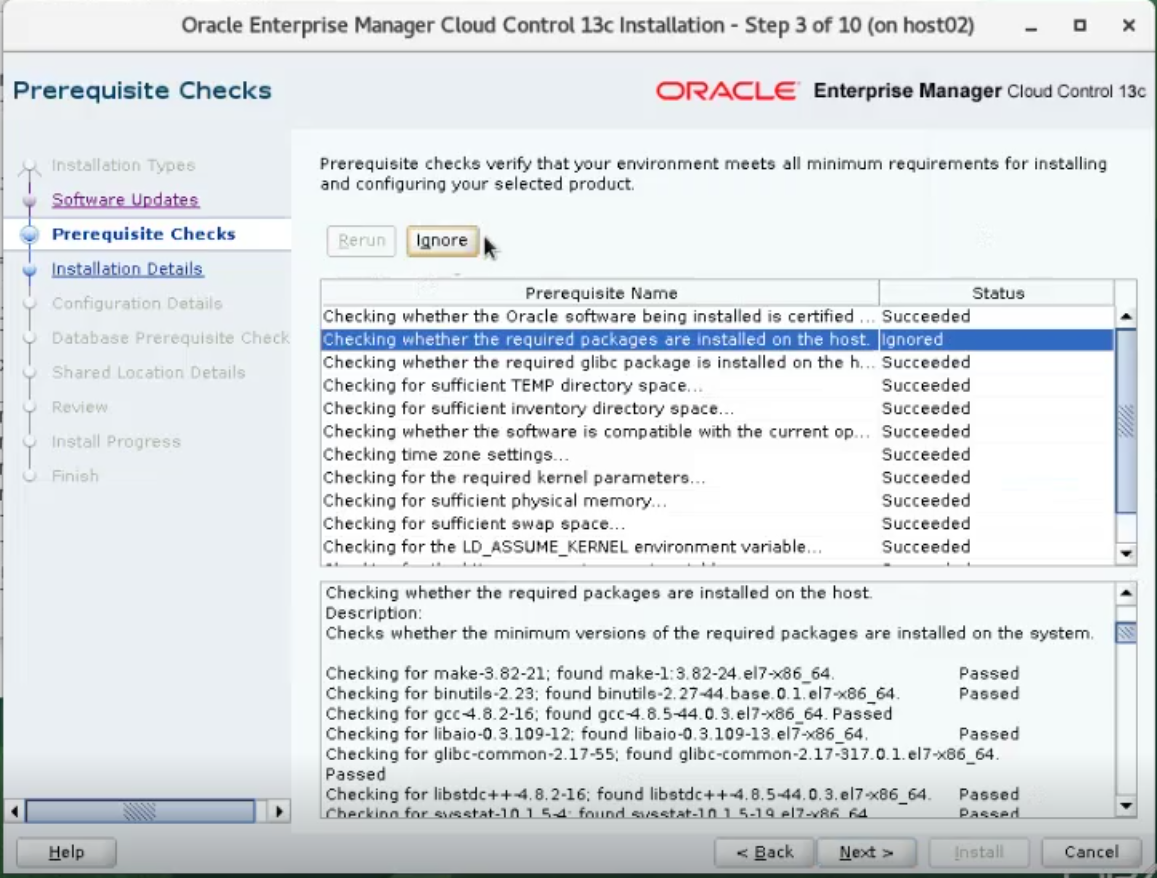The width and height of the screenshot is (1157, 878).
Task: Click the gcc-4.8.2-16 check line
Action: pos(609,713)
